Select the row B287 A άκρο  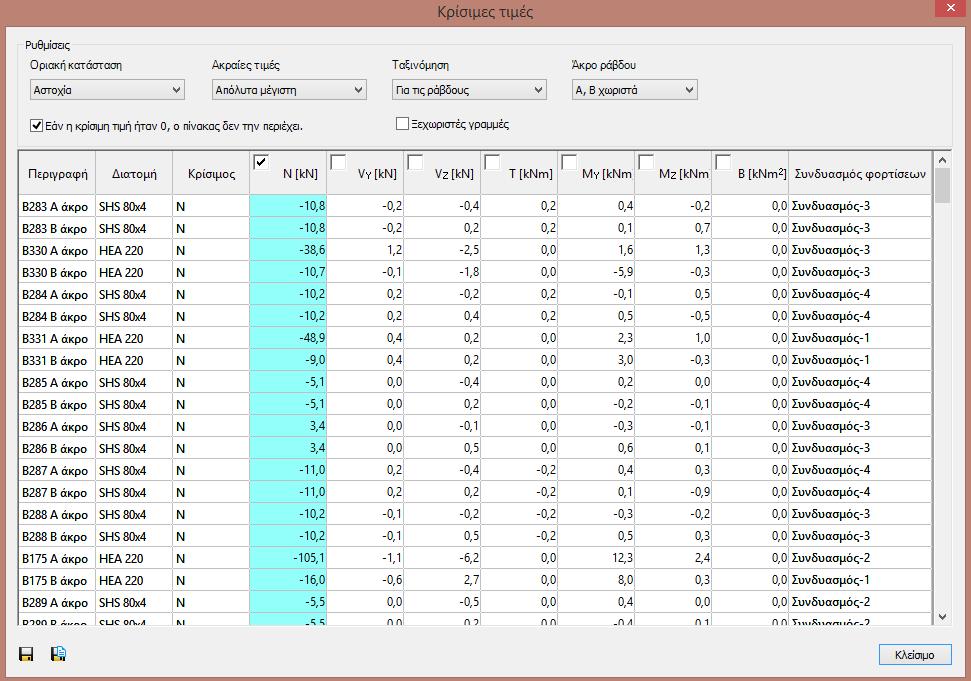coord(475,470)
